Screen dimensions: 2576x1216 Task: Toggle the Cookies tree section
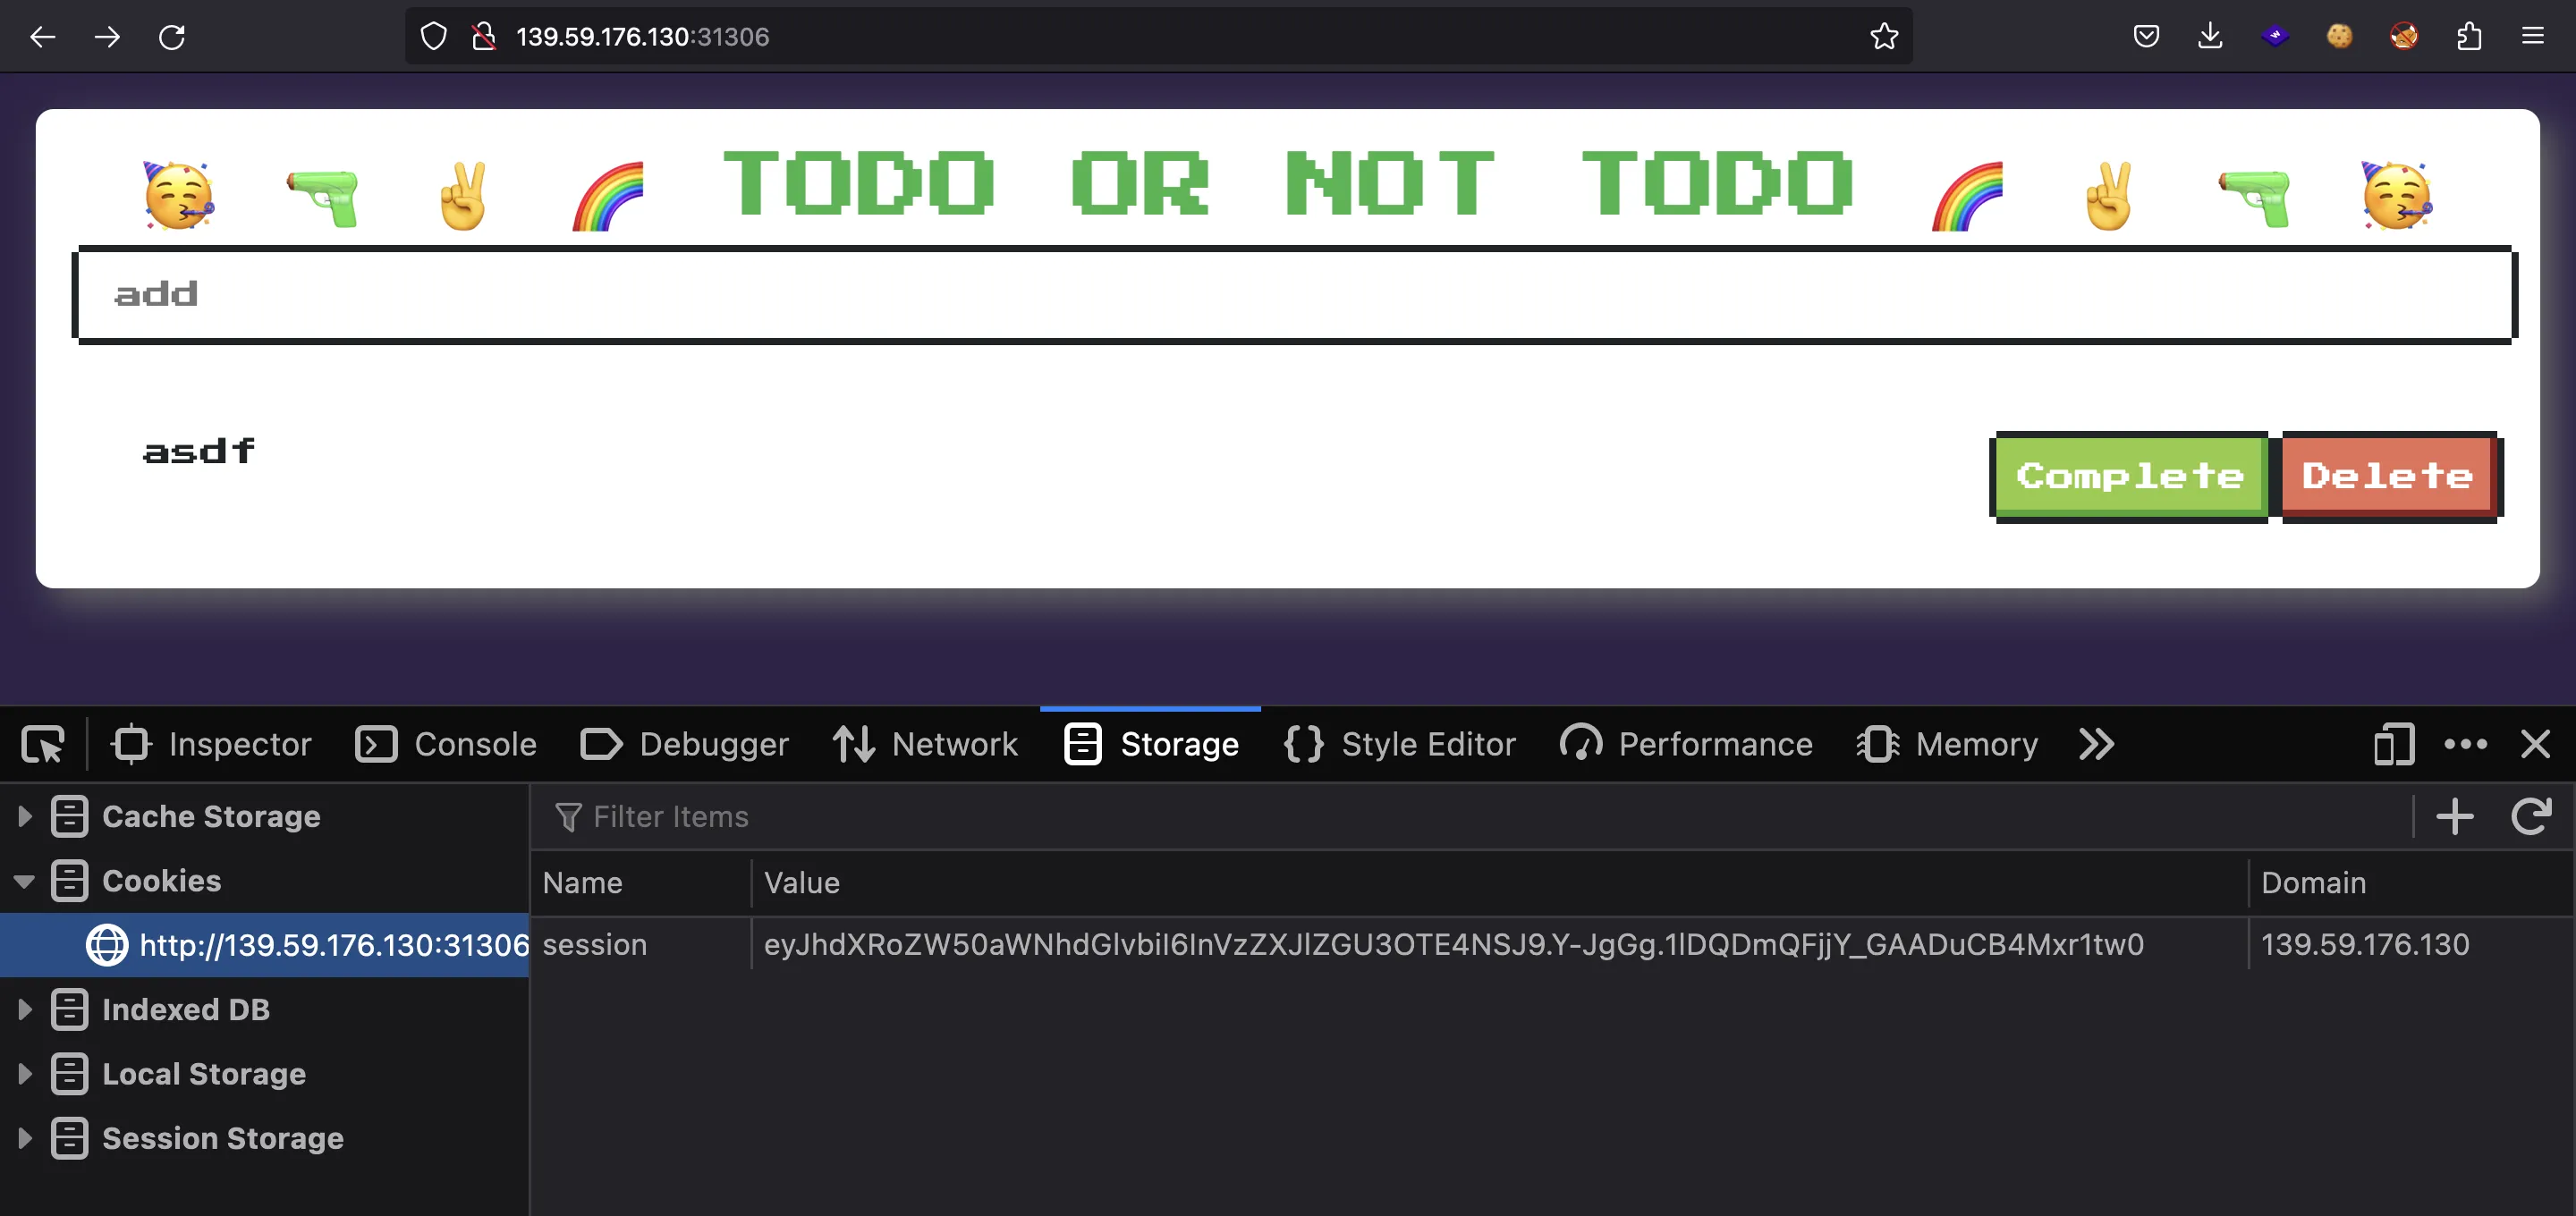[x=25, y=881]
